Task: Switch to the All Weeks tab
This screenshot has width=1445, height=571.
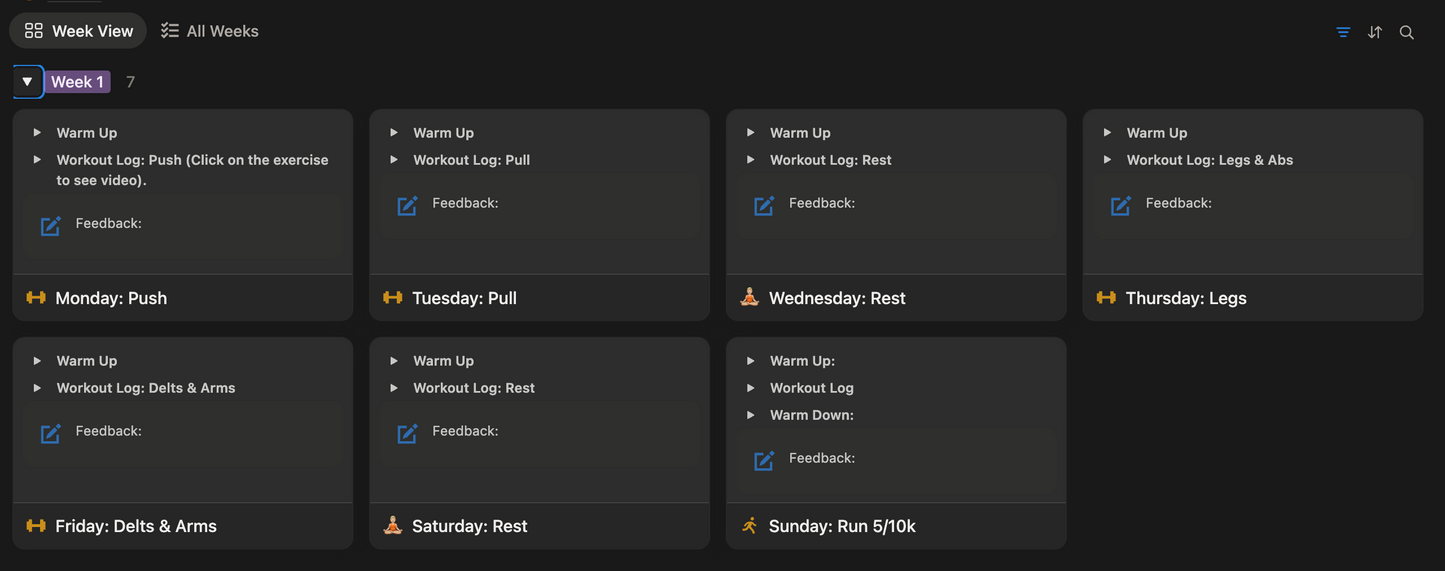Action: tap(210, 31)
